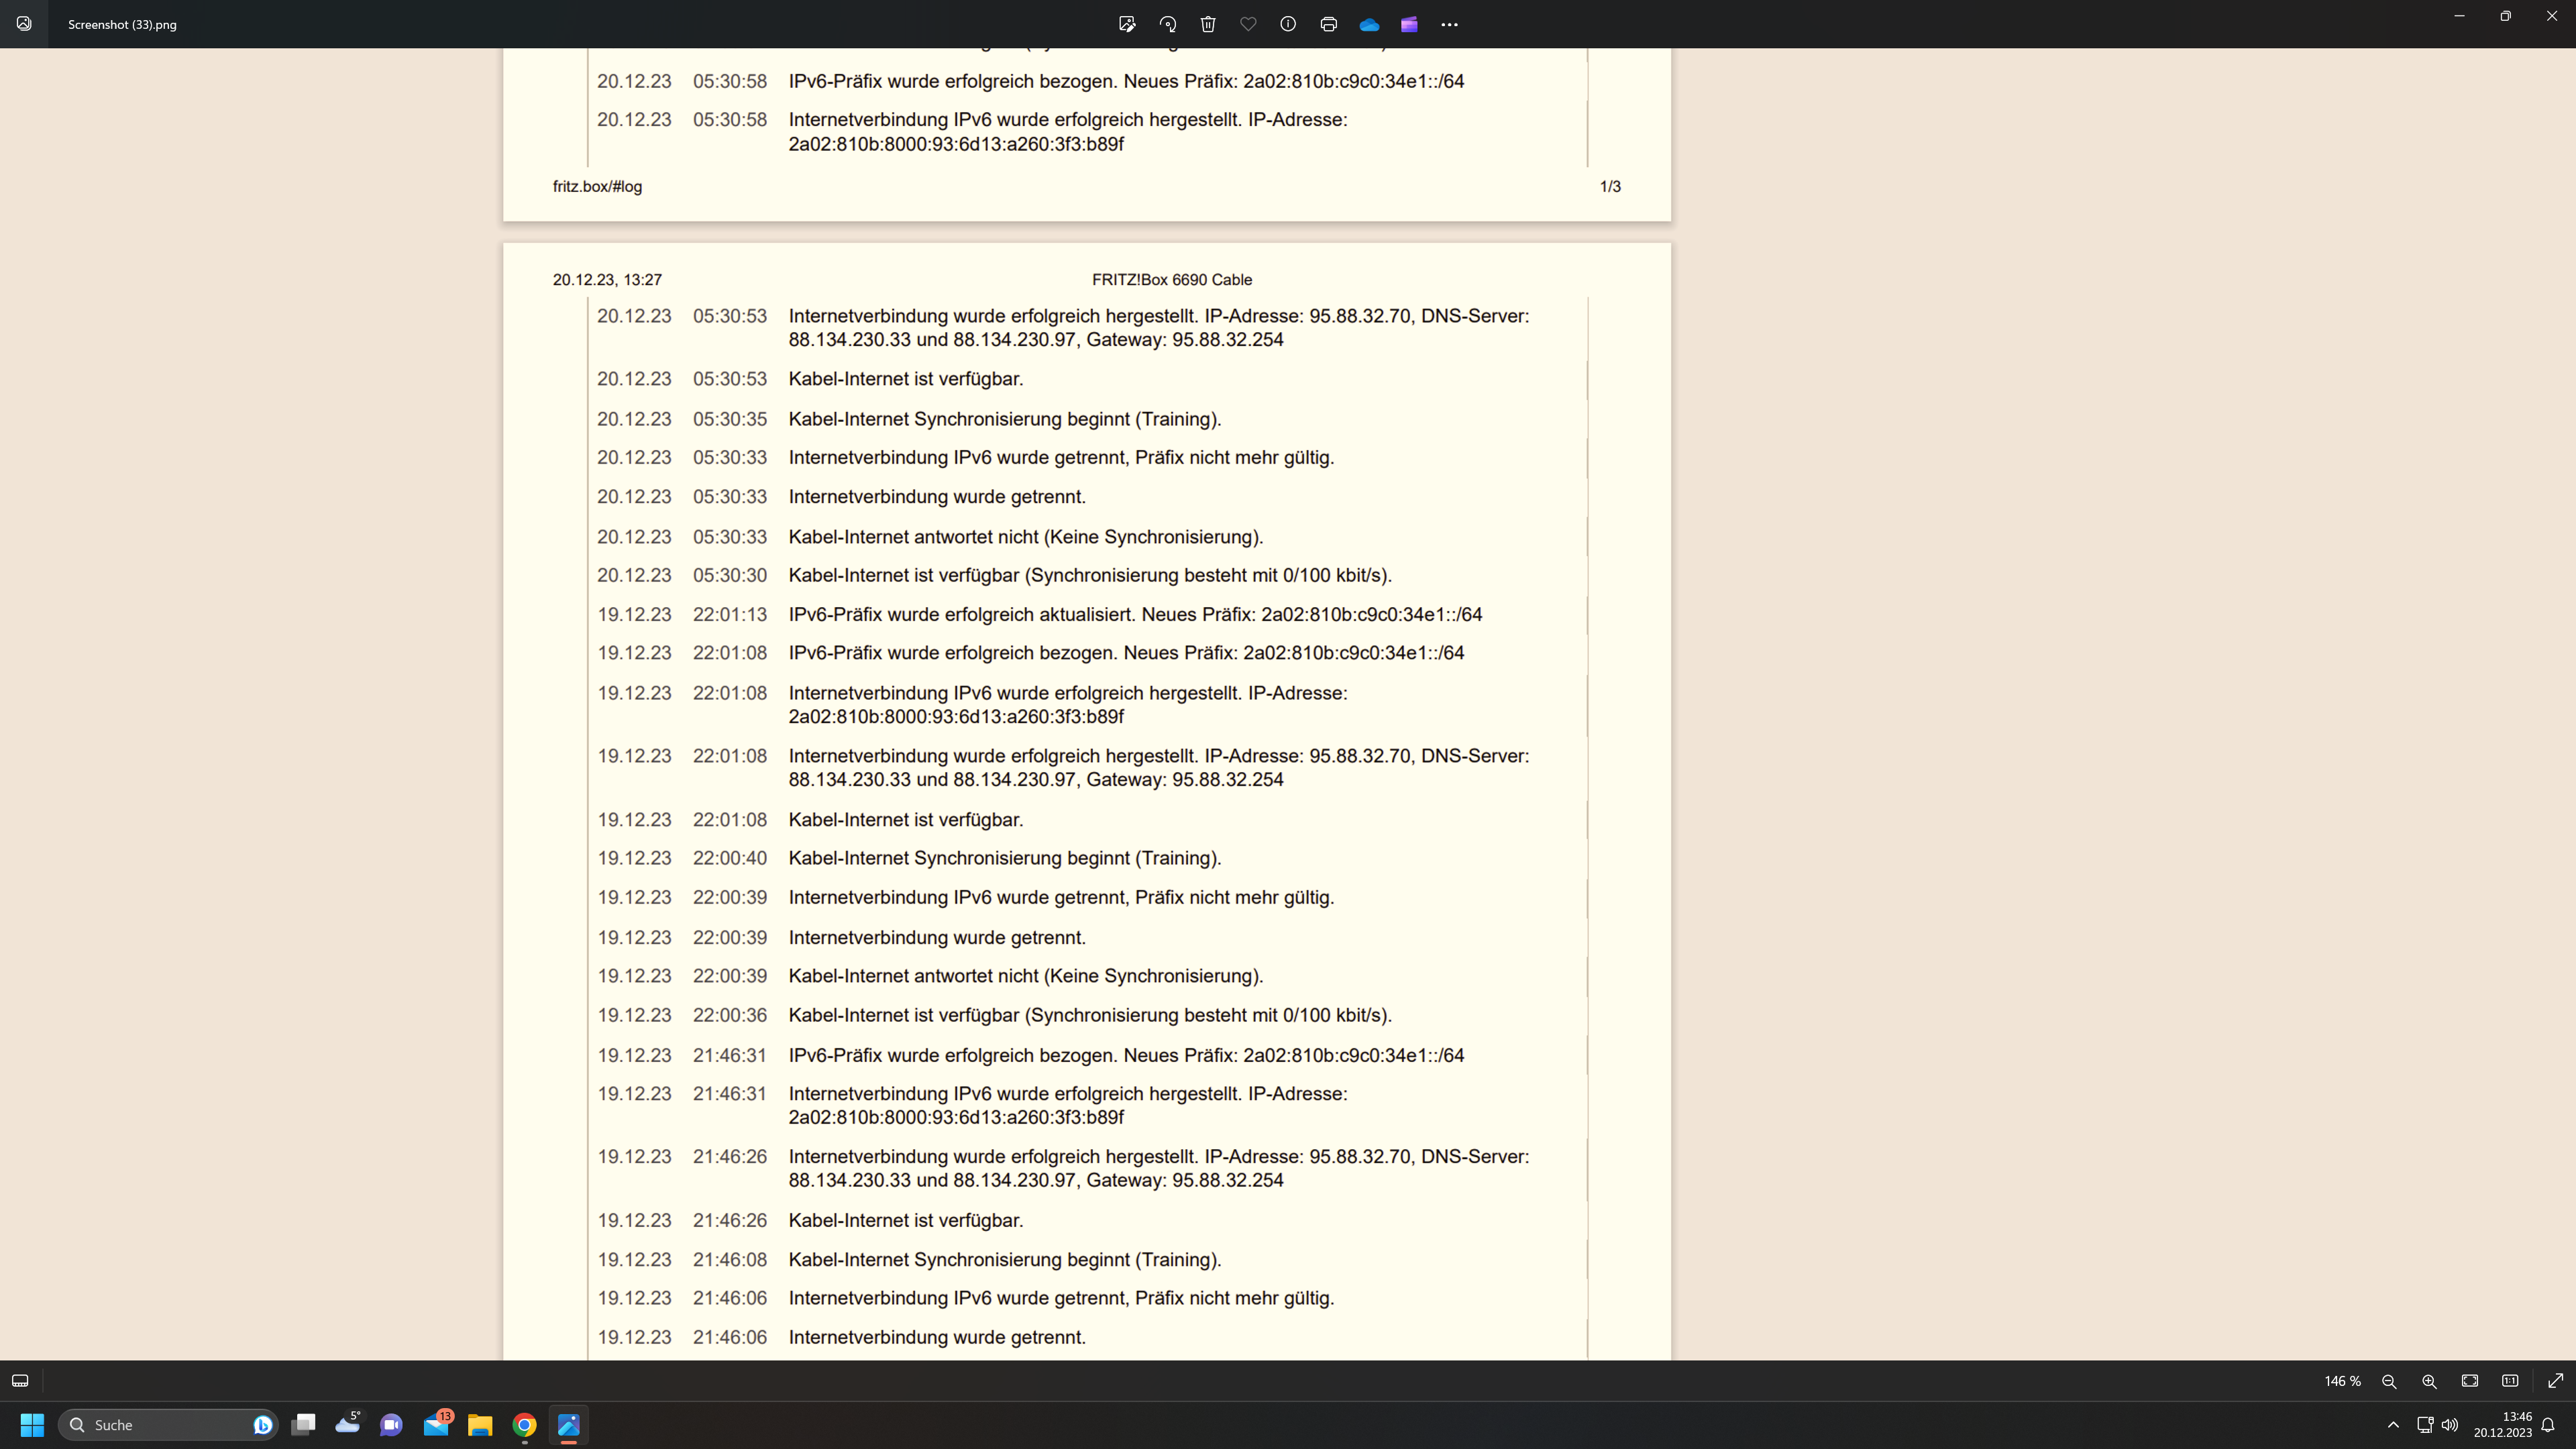Screen dimensions: 2576x1449
Task: Open the Photos home gallery icon
Action: click(x=24, y=24)
